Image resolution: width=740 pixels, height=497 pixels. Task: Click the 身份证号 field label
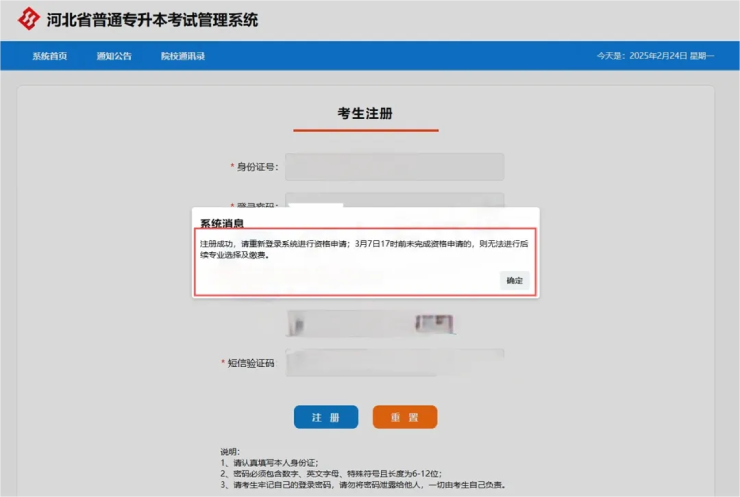(256, 167)
